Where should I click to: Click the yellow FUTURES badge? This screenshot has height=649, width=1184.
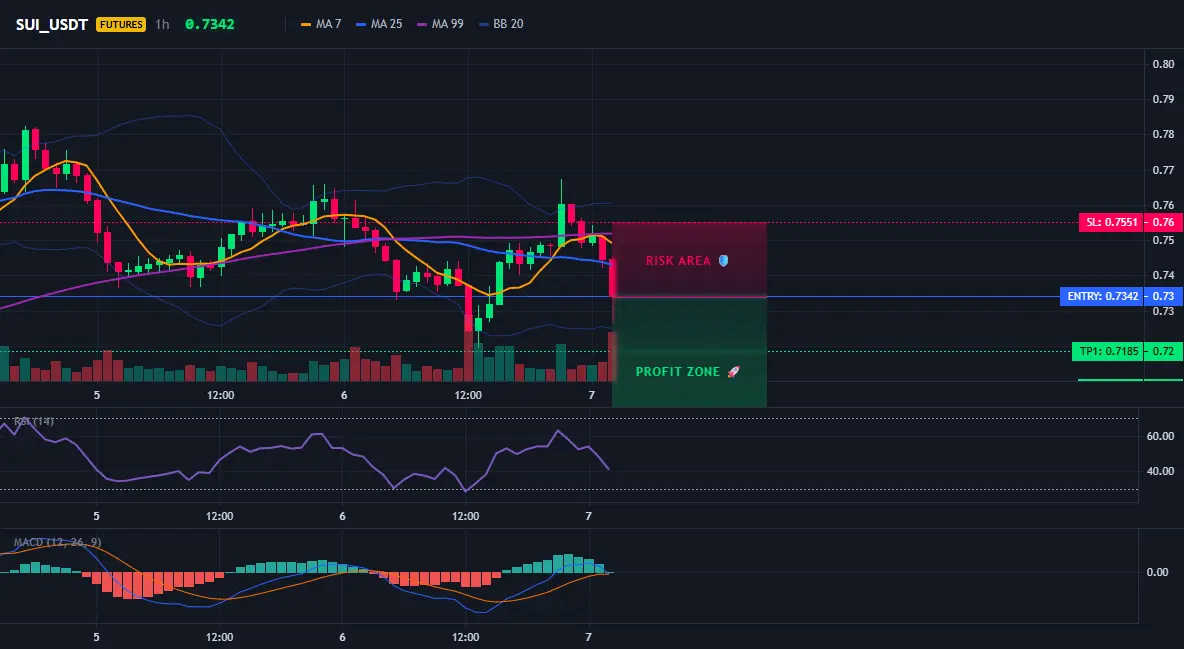(x=121, y=24)
